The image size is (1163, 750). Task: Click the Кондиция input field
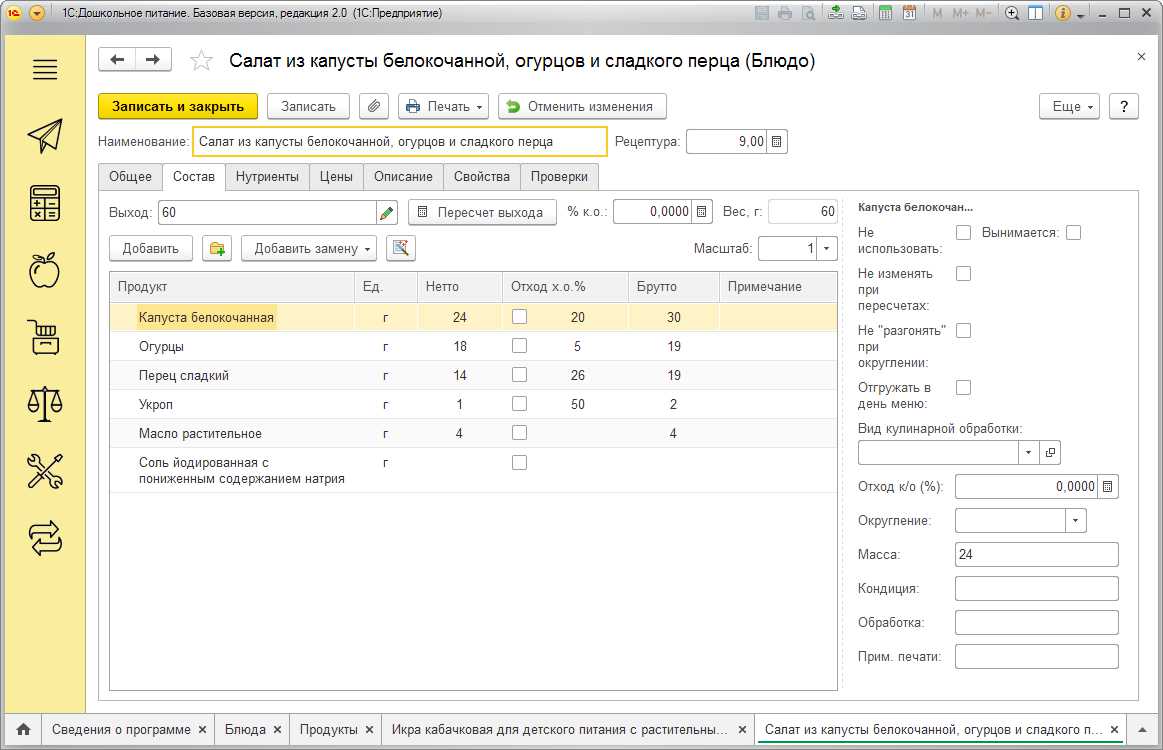point(1036,588)
